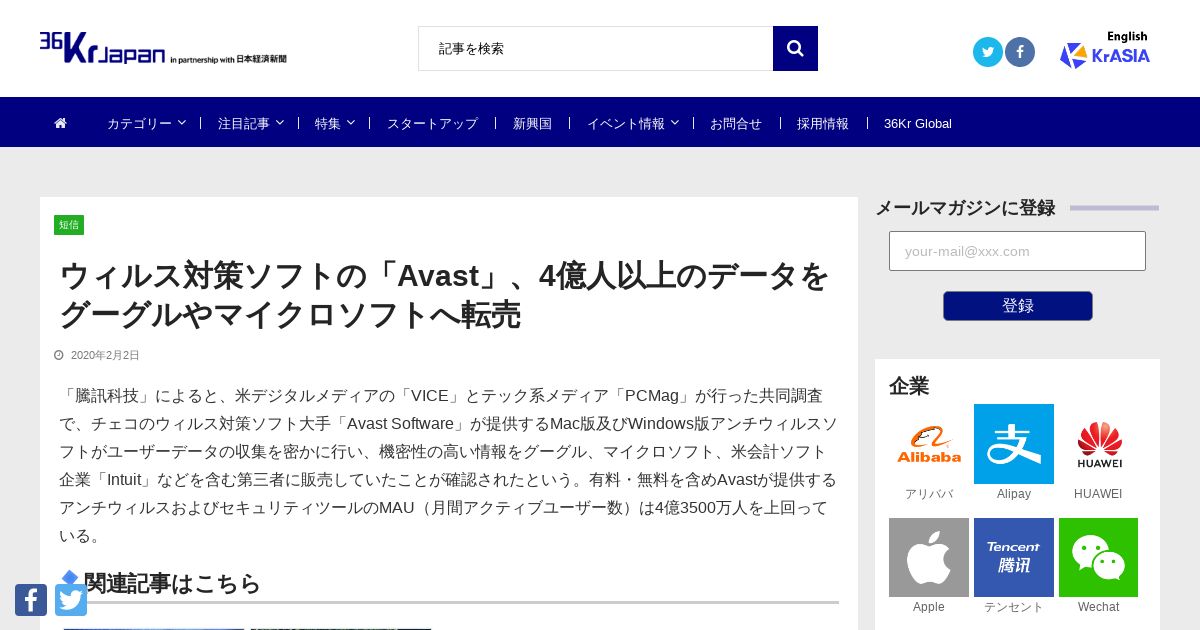The image size is (1200, 630).
Task: Focus the 記事を検索 search field
Action: click(596, 48)
